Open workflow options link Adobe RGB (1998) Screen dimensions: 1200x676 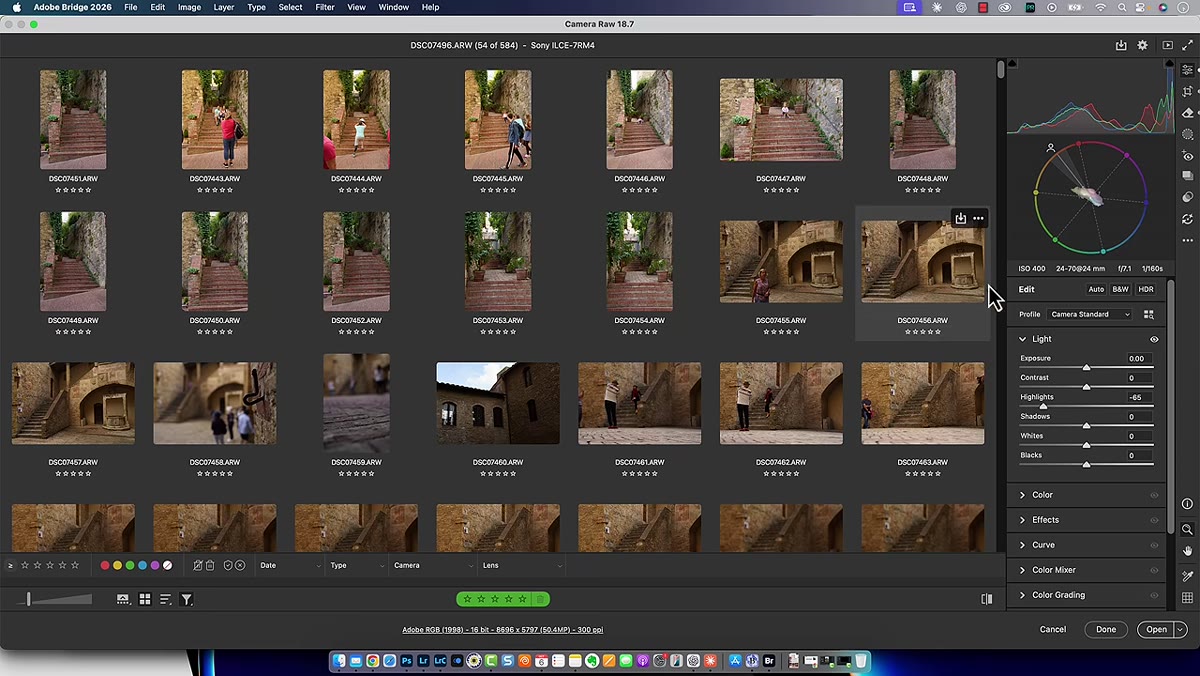pos(502,630)
